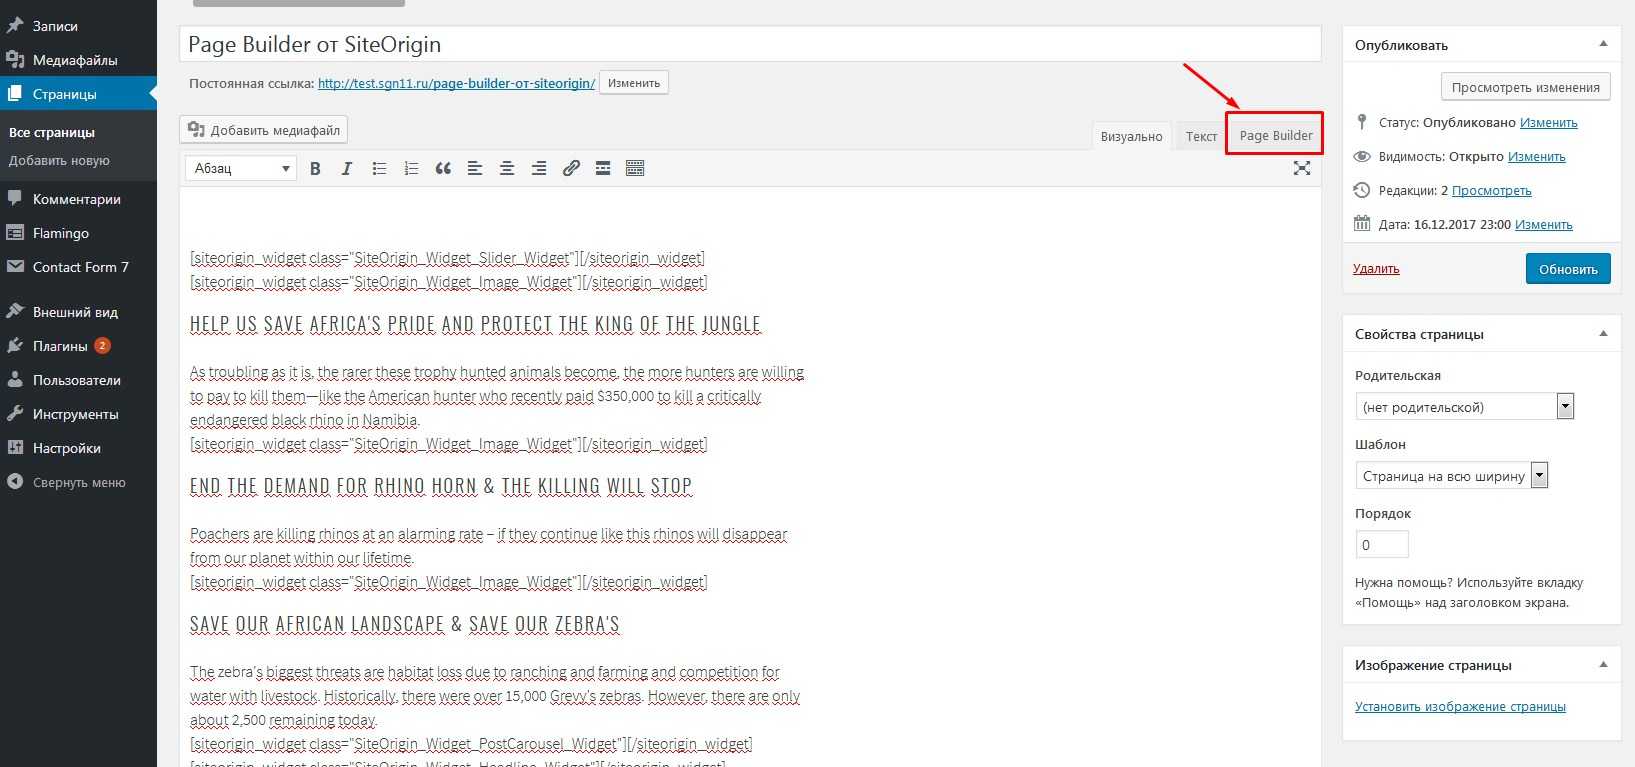Insert a numbered list

tap(411, 169)
